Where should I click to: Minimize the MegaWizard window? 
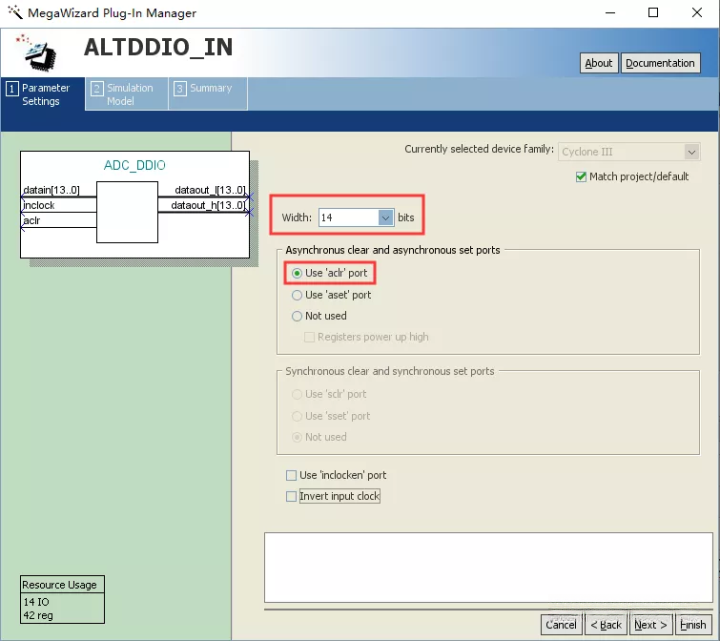coord(610,12)
